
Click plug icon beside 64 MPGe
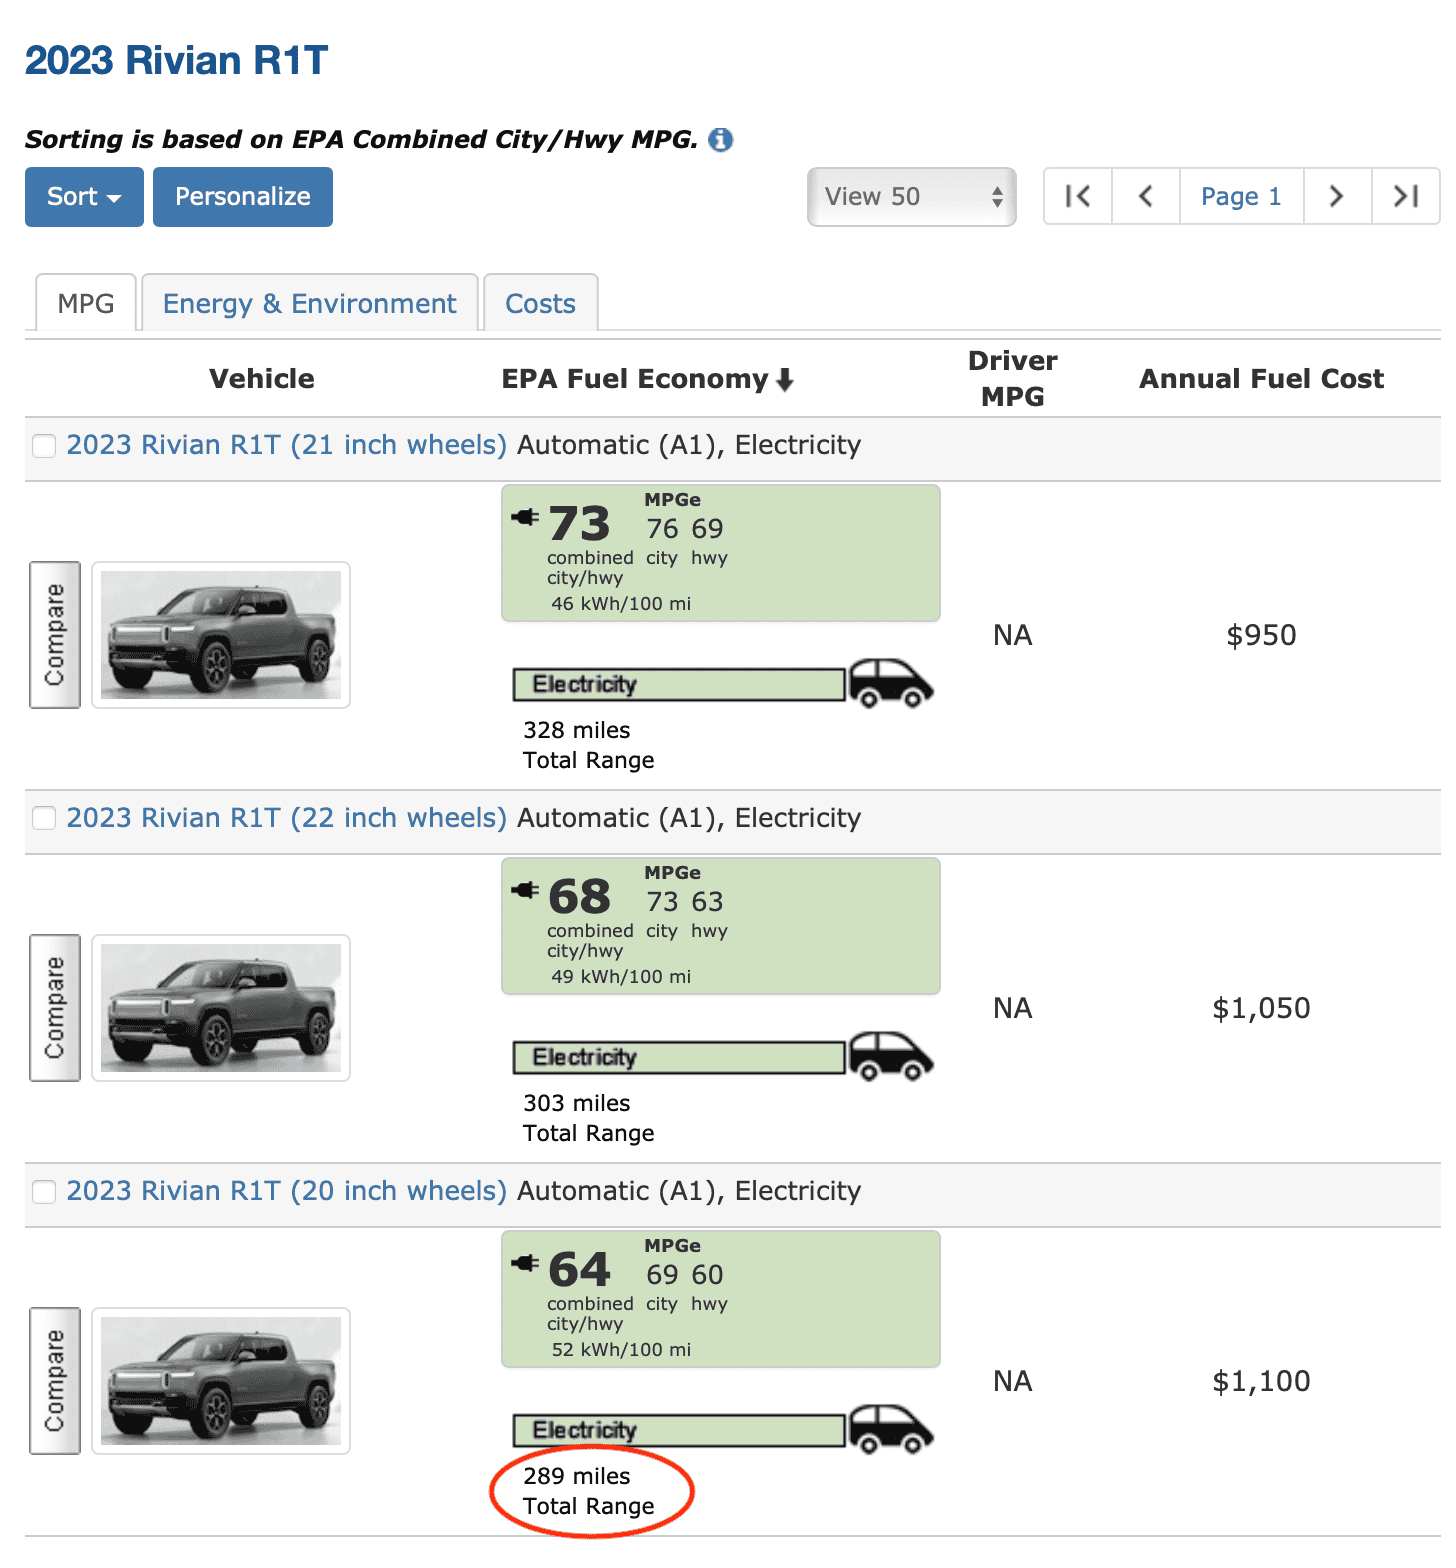point(525,1263)
